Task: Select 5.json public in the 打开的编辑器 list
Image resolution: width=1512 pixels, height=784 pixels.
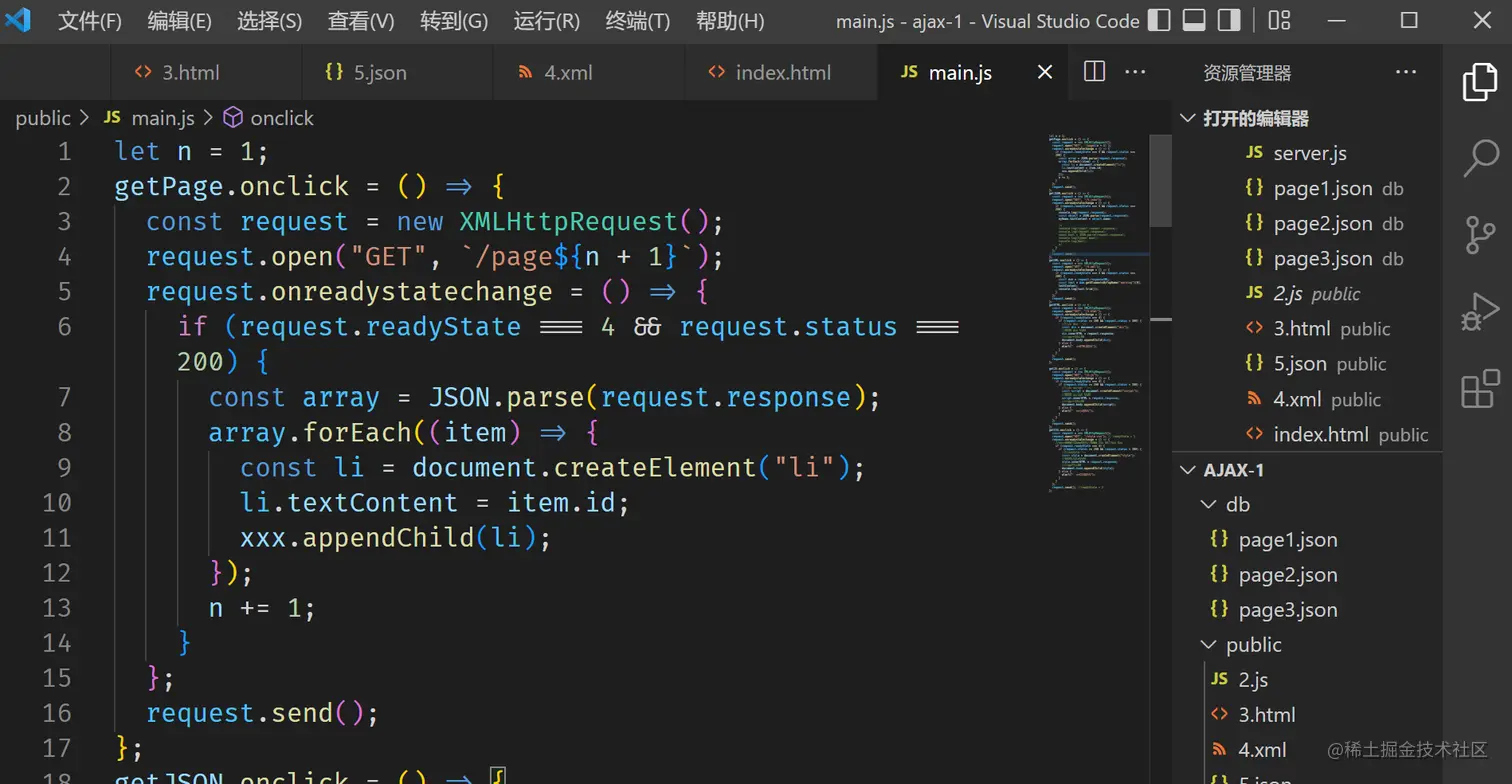Action: (1308, 363)
